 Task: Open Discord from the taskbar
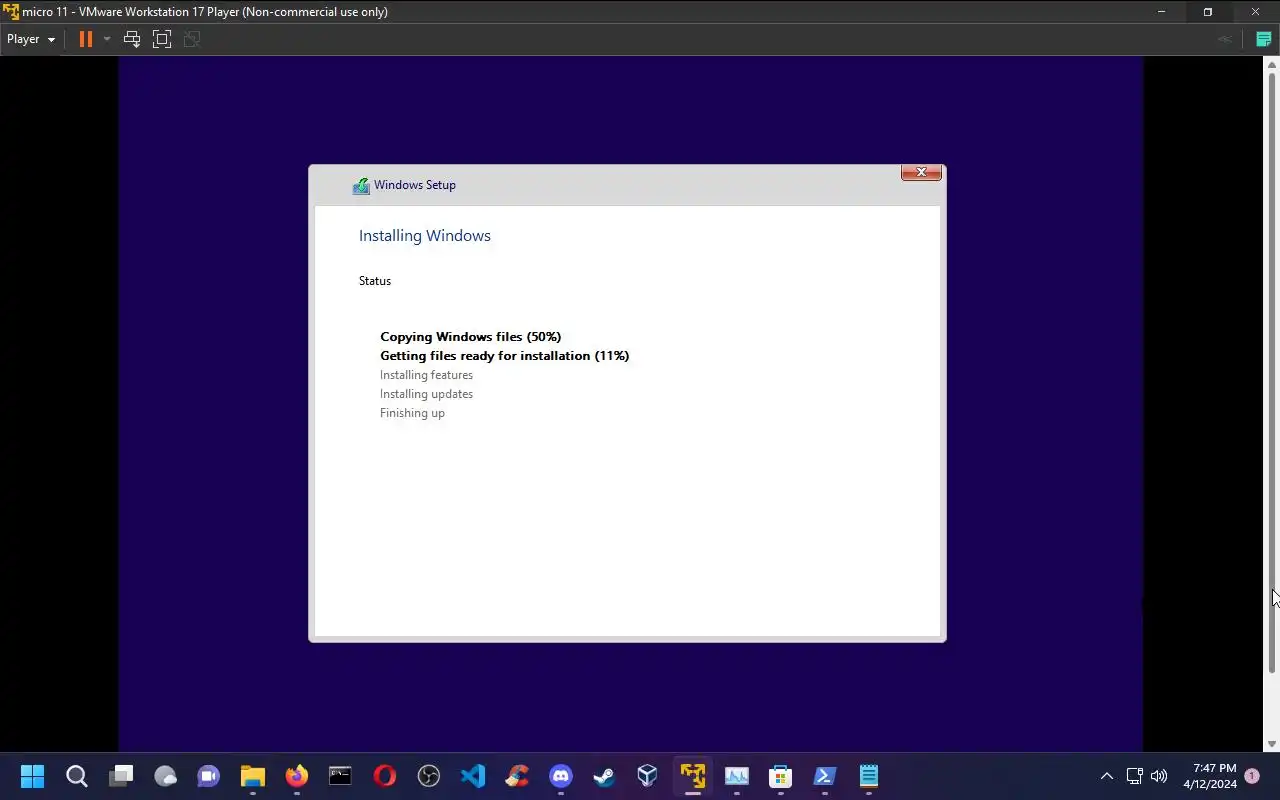[x=561, y=776]
